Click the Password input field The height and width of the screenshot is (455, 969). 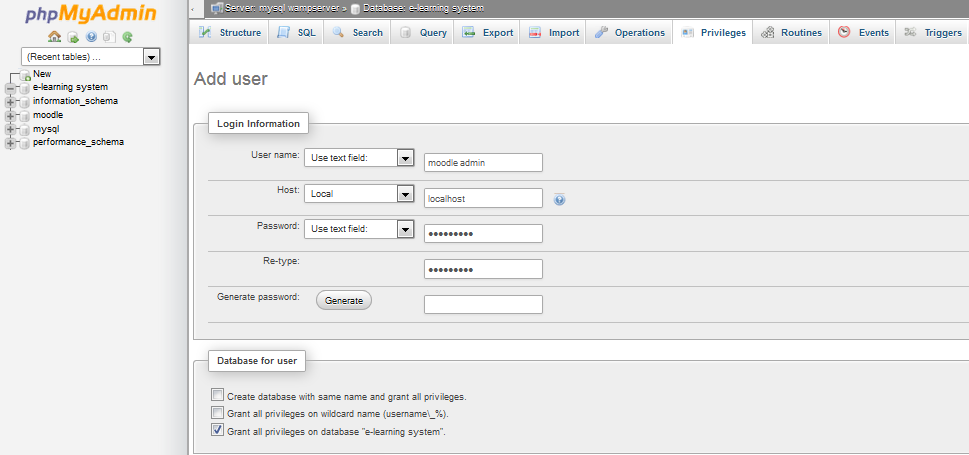coord(483,234)
